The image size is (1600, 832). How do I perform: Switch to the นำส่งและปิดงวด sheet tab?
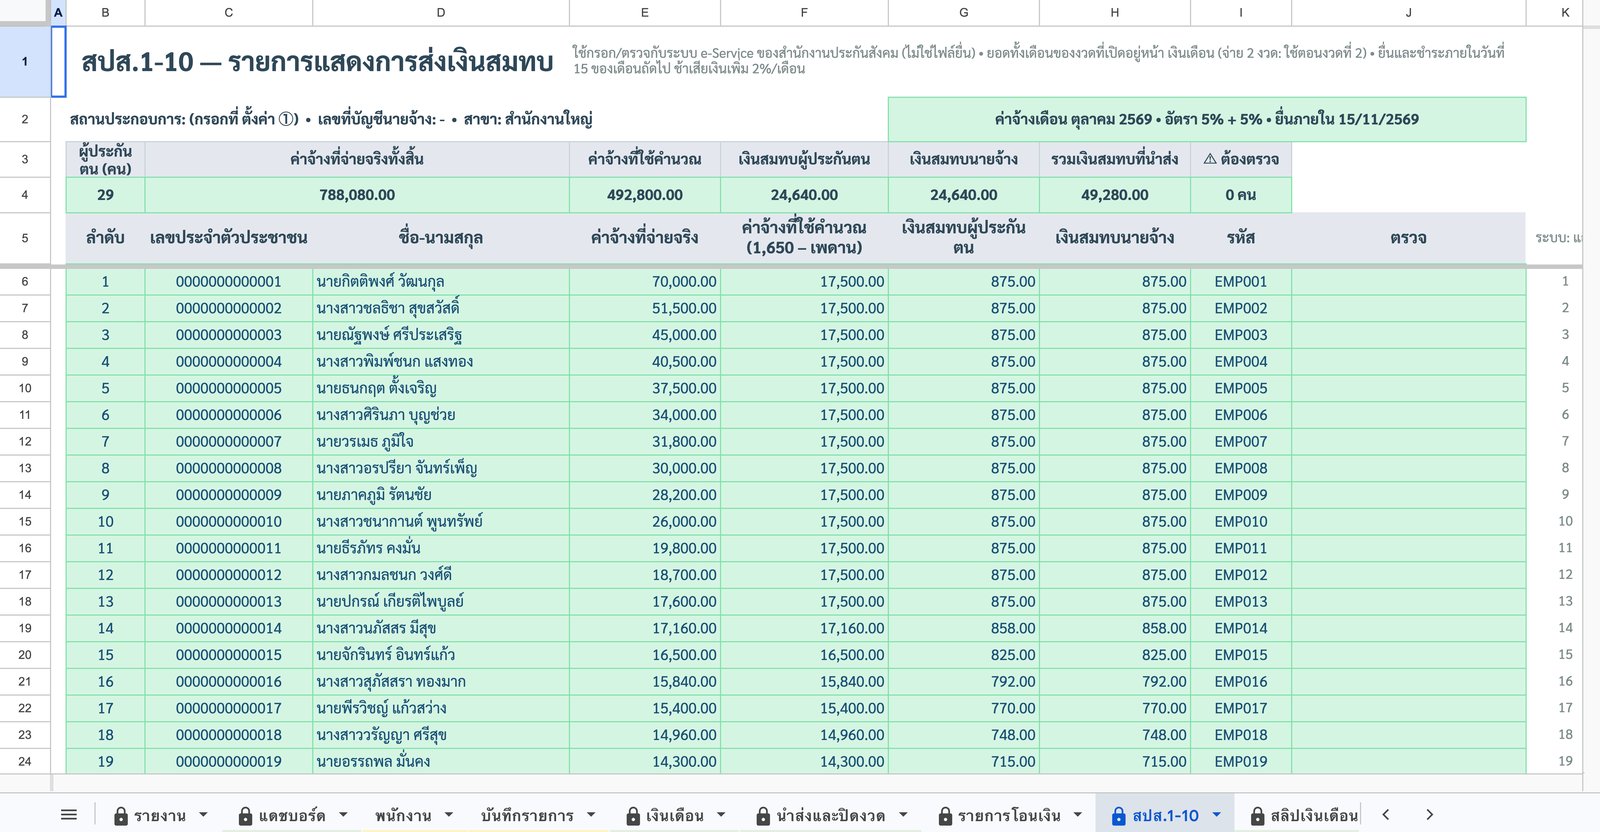(831, 815)
